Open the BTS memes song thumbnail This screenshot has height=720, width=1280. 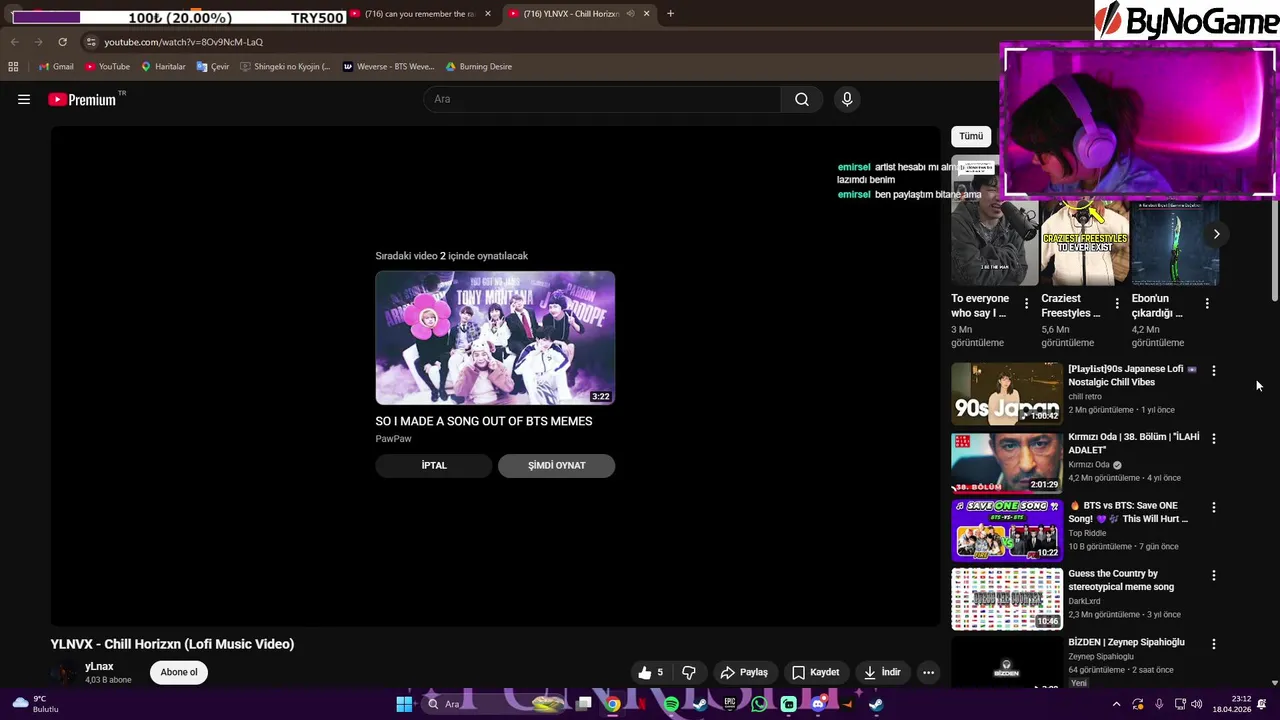click(x=495, y=338)
